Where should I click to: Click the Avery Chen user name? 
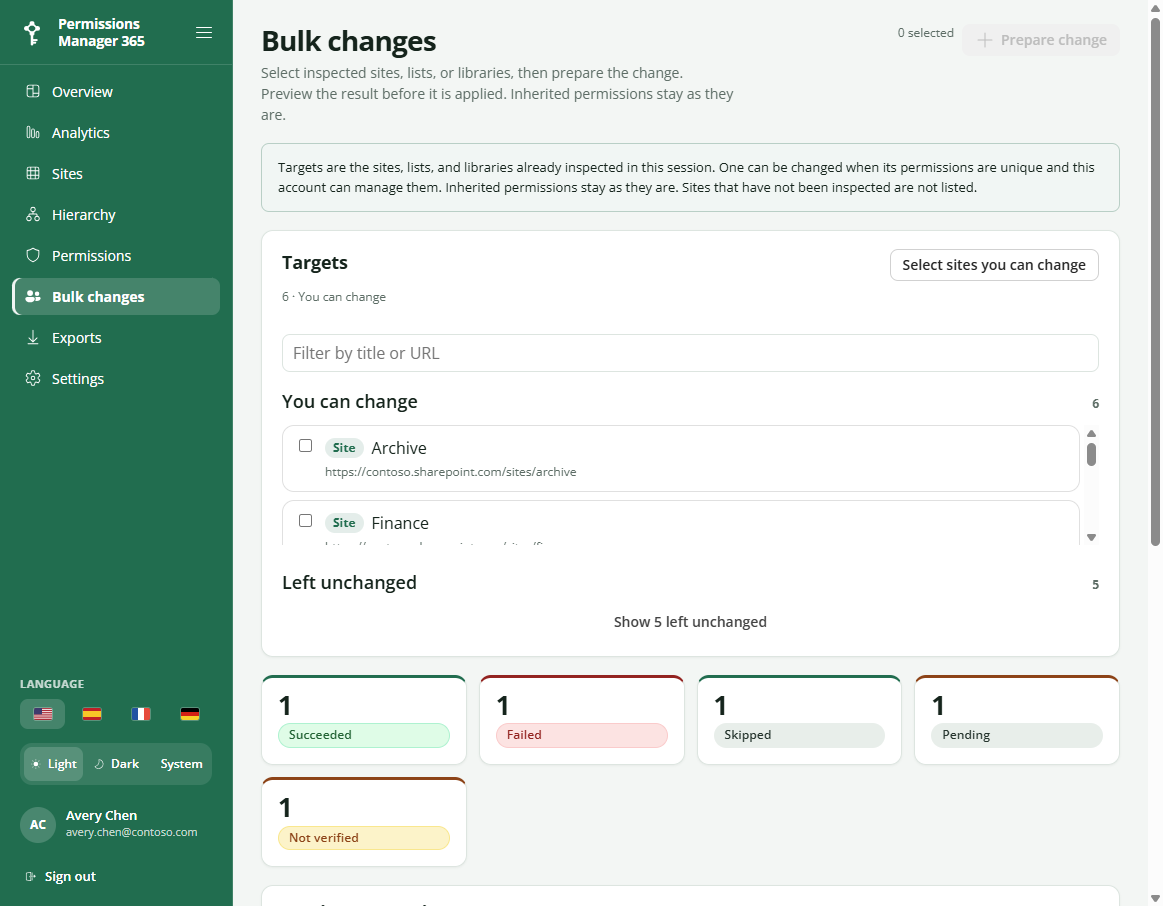102,816
